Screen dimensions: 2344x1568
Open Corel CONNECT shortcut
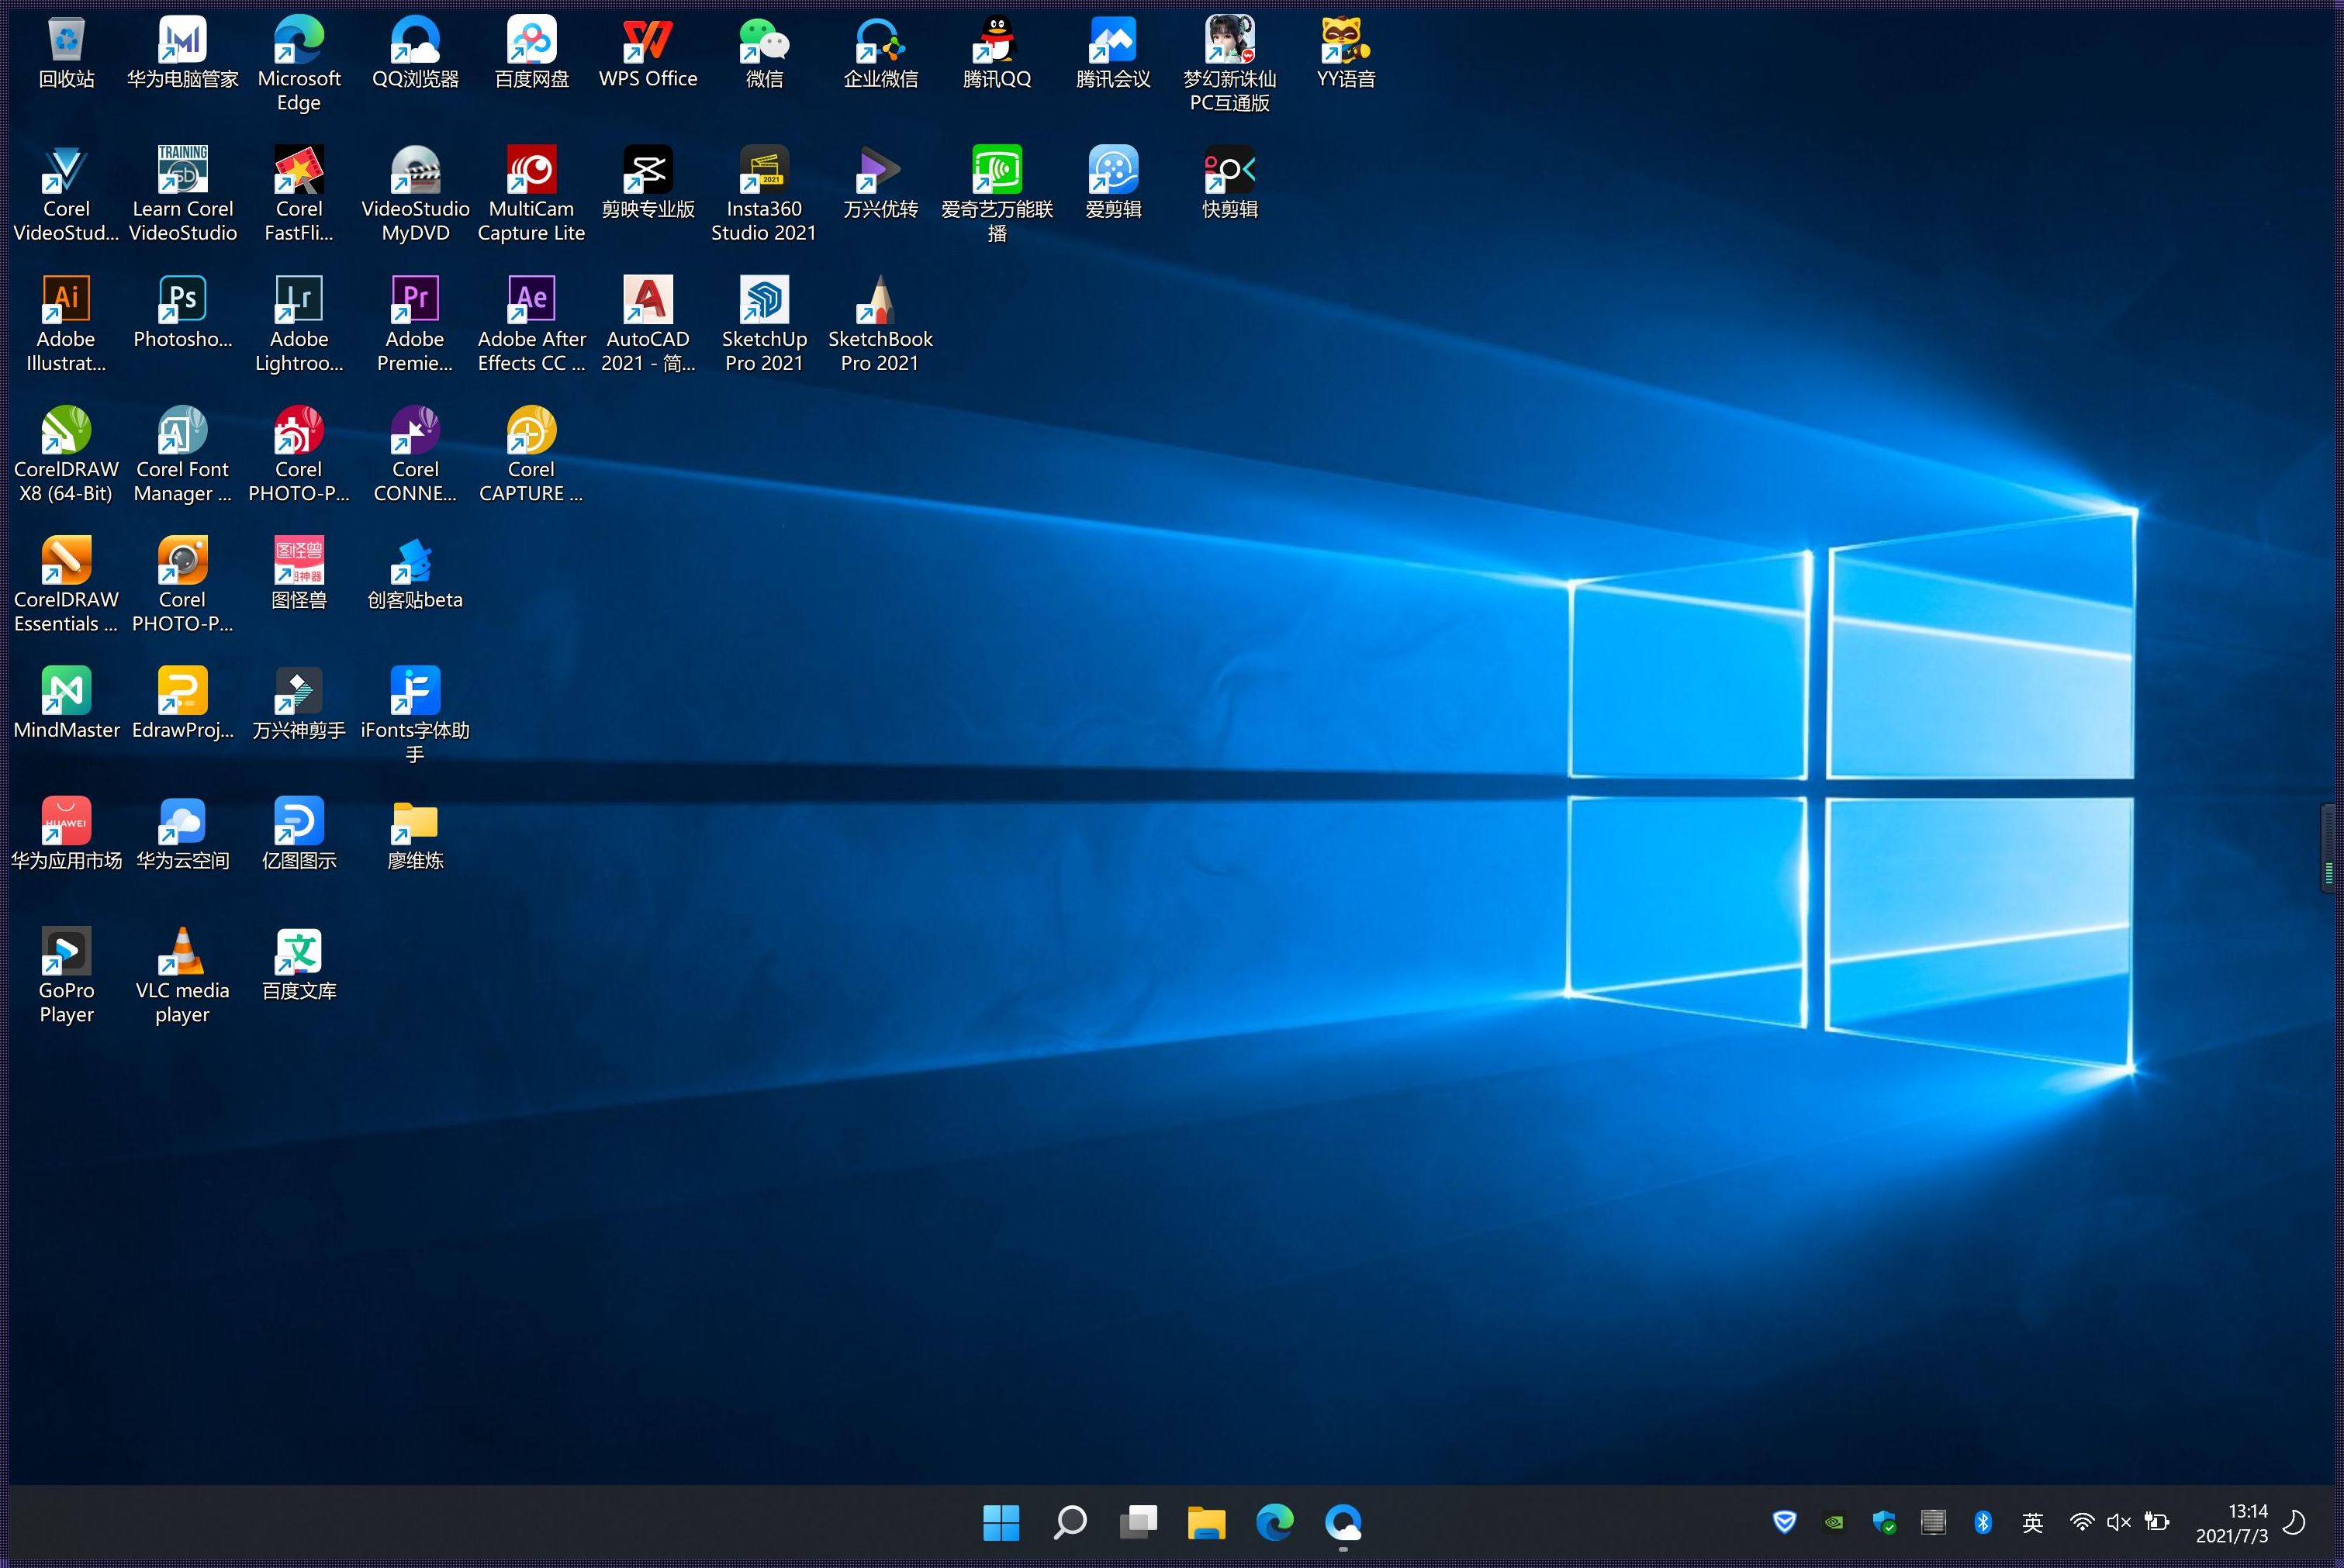(x=415, y=432)
